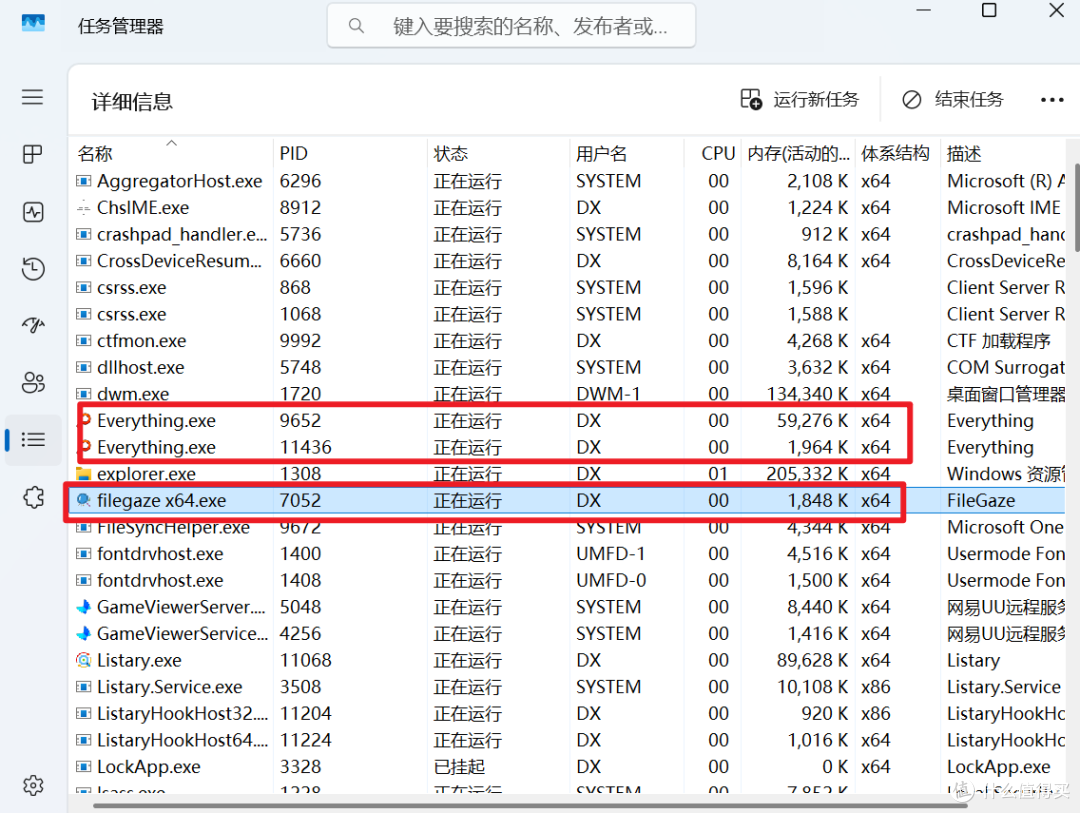Open the Performance page icon in sidebar

coord(32,212)
